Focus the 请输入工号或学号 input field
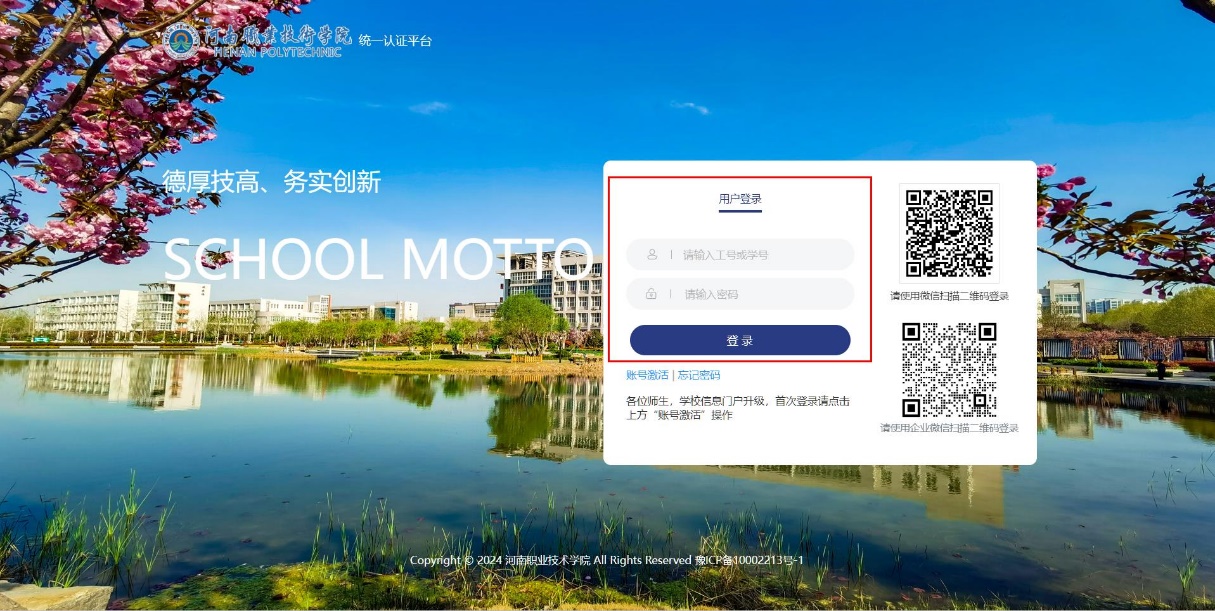This screenshot has height=611, width=1215. click(x=760, y=255)
